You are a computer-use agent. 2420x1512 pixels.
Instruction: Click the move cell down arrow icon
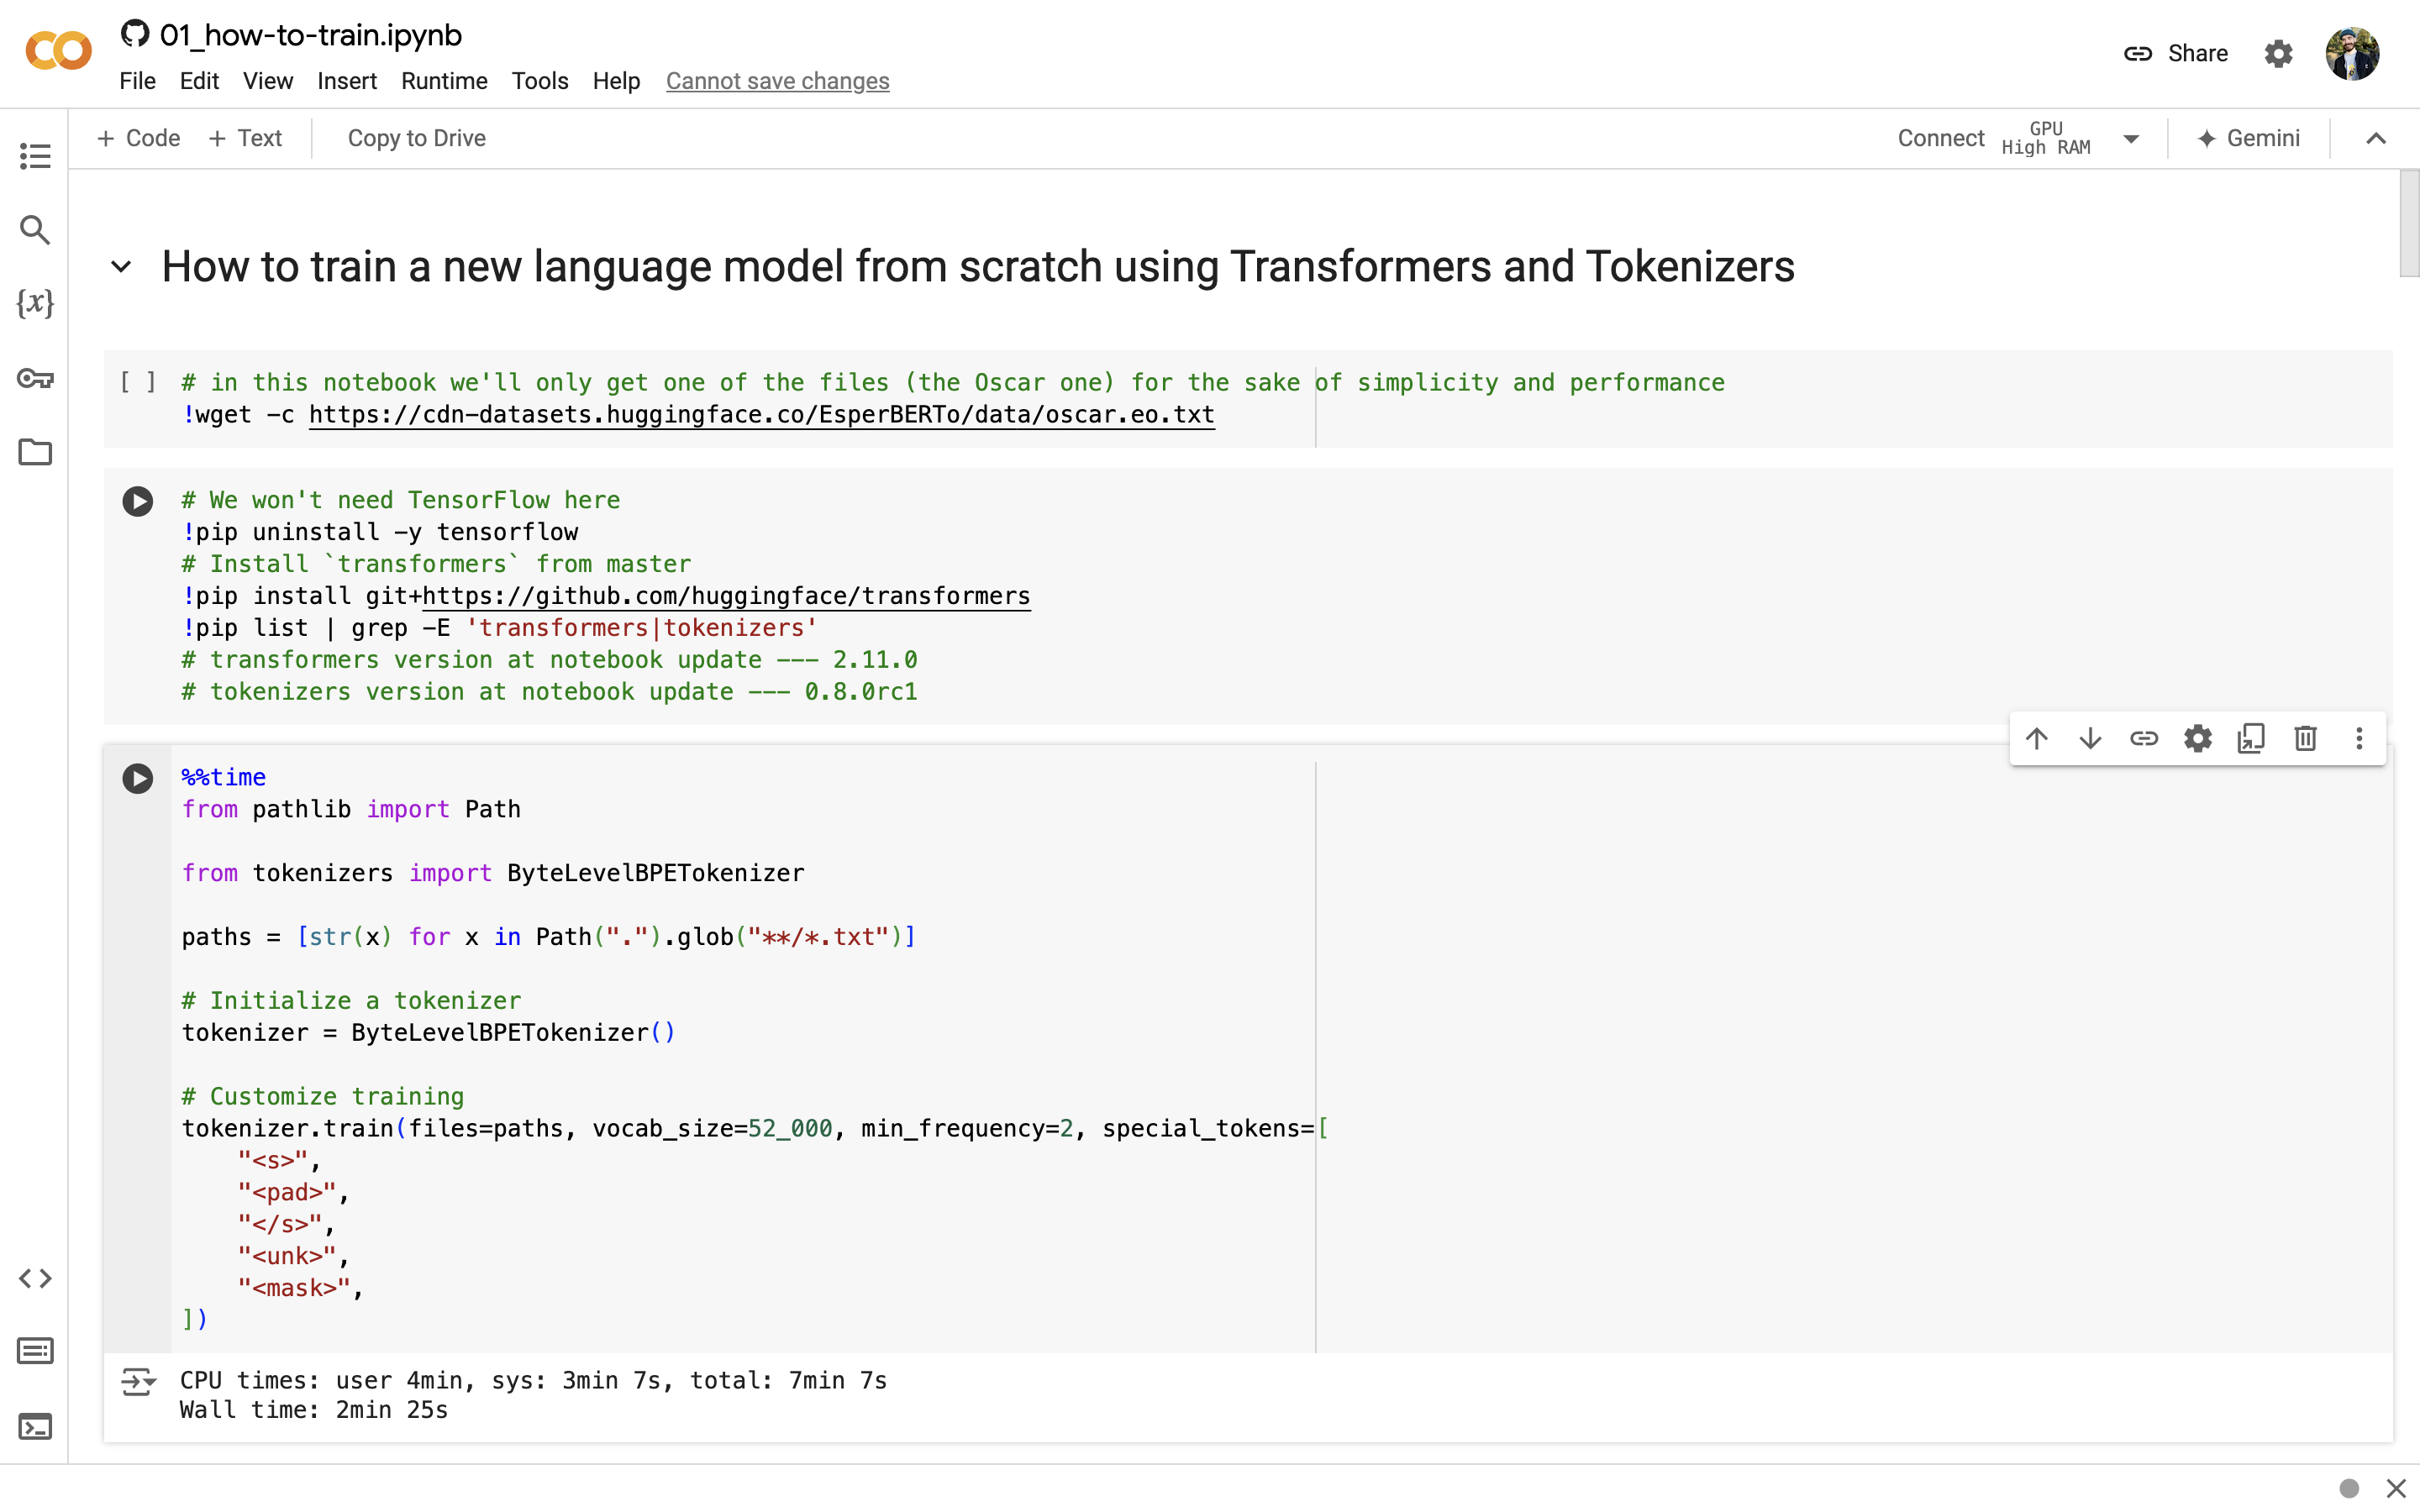pos(2091,738)
